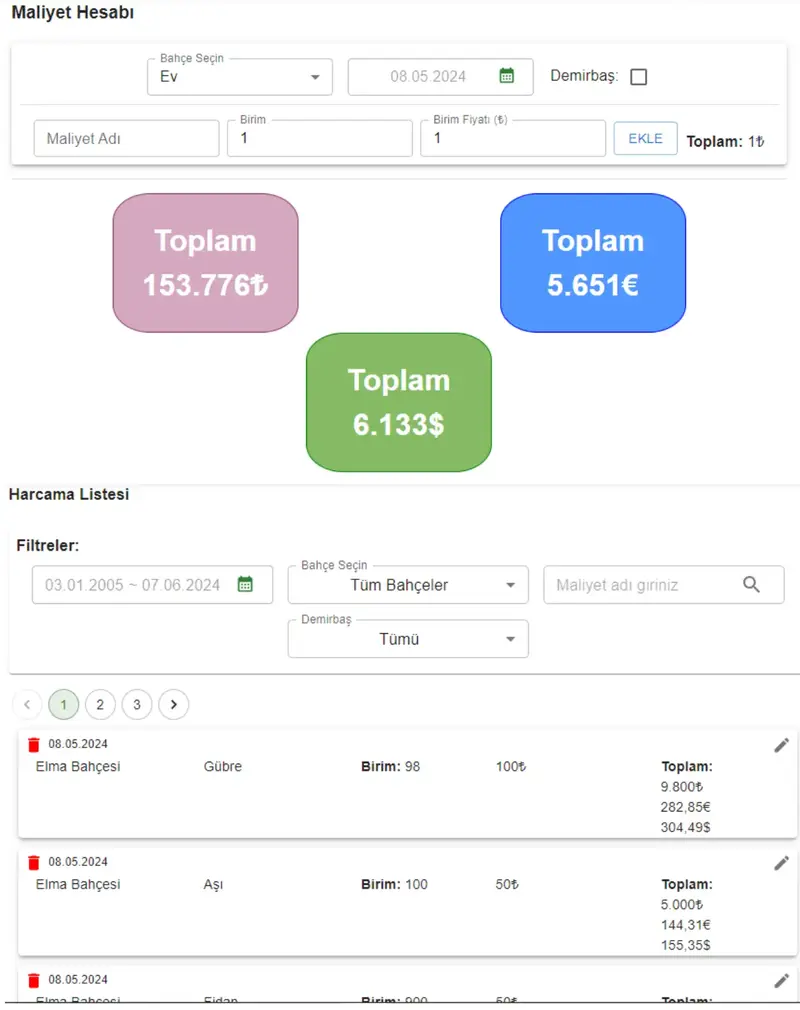Screen dimensions: 800x1010
Task: Go to next page with right arrow
Action: [173, 704]
